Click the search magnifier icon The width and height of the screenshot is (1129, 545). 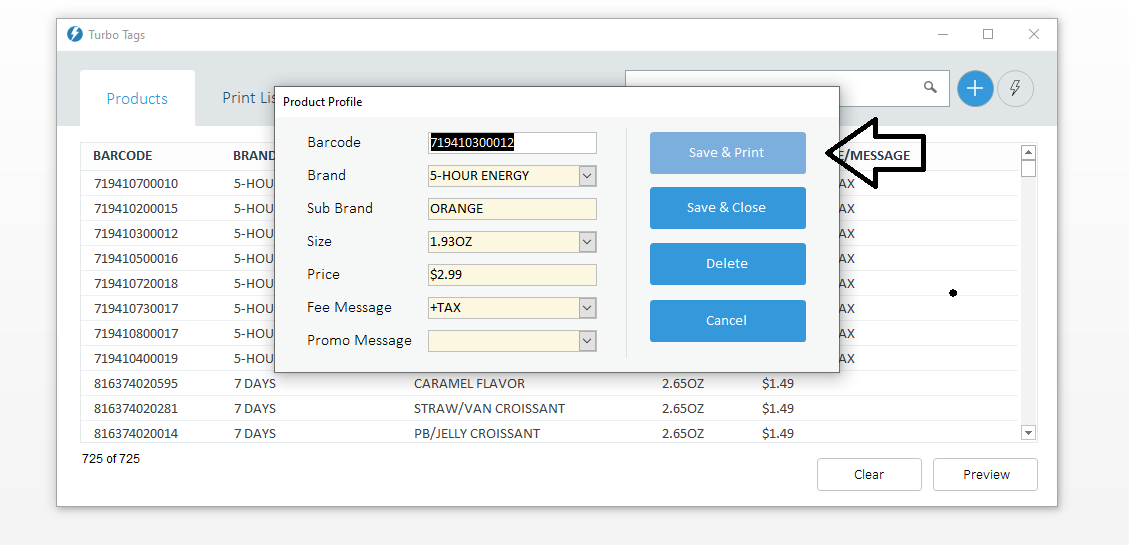tap(930, 87)
